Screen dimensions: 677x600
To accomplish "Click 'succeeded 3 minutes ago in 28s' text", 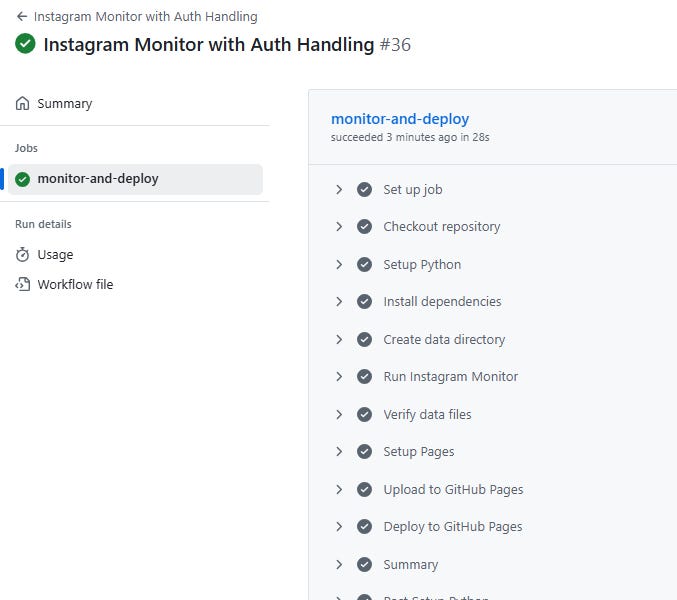I will pyautogui.click(x=410, y=137).
